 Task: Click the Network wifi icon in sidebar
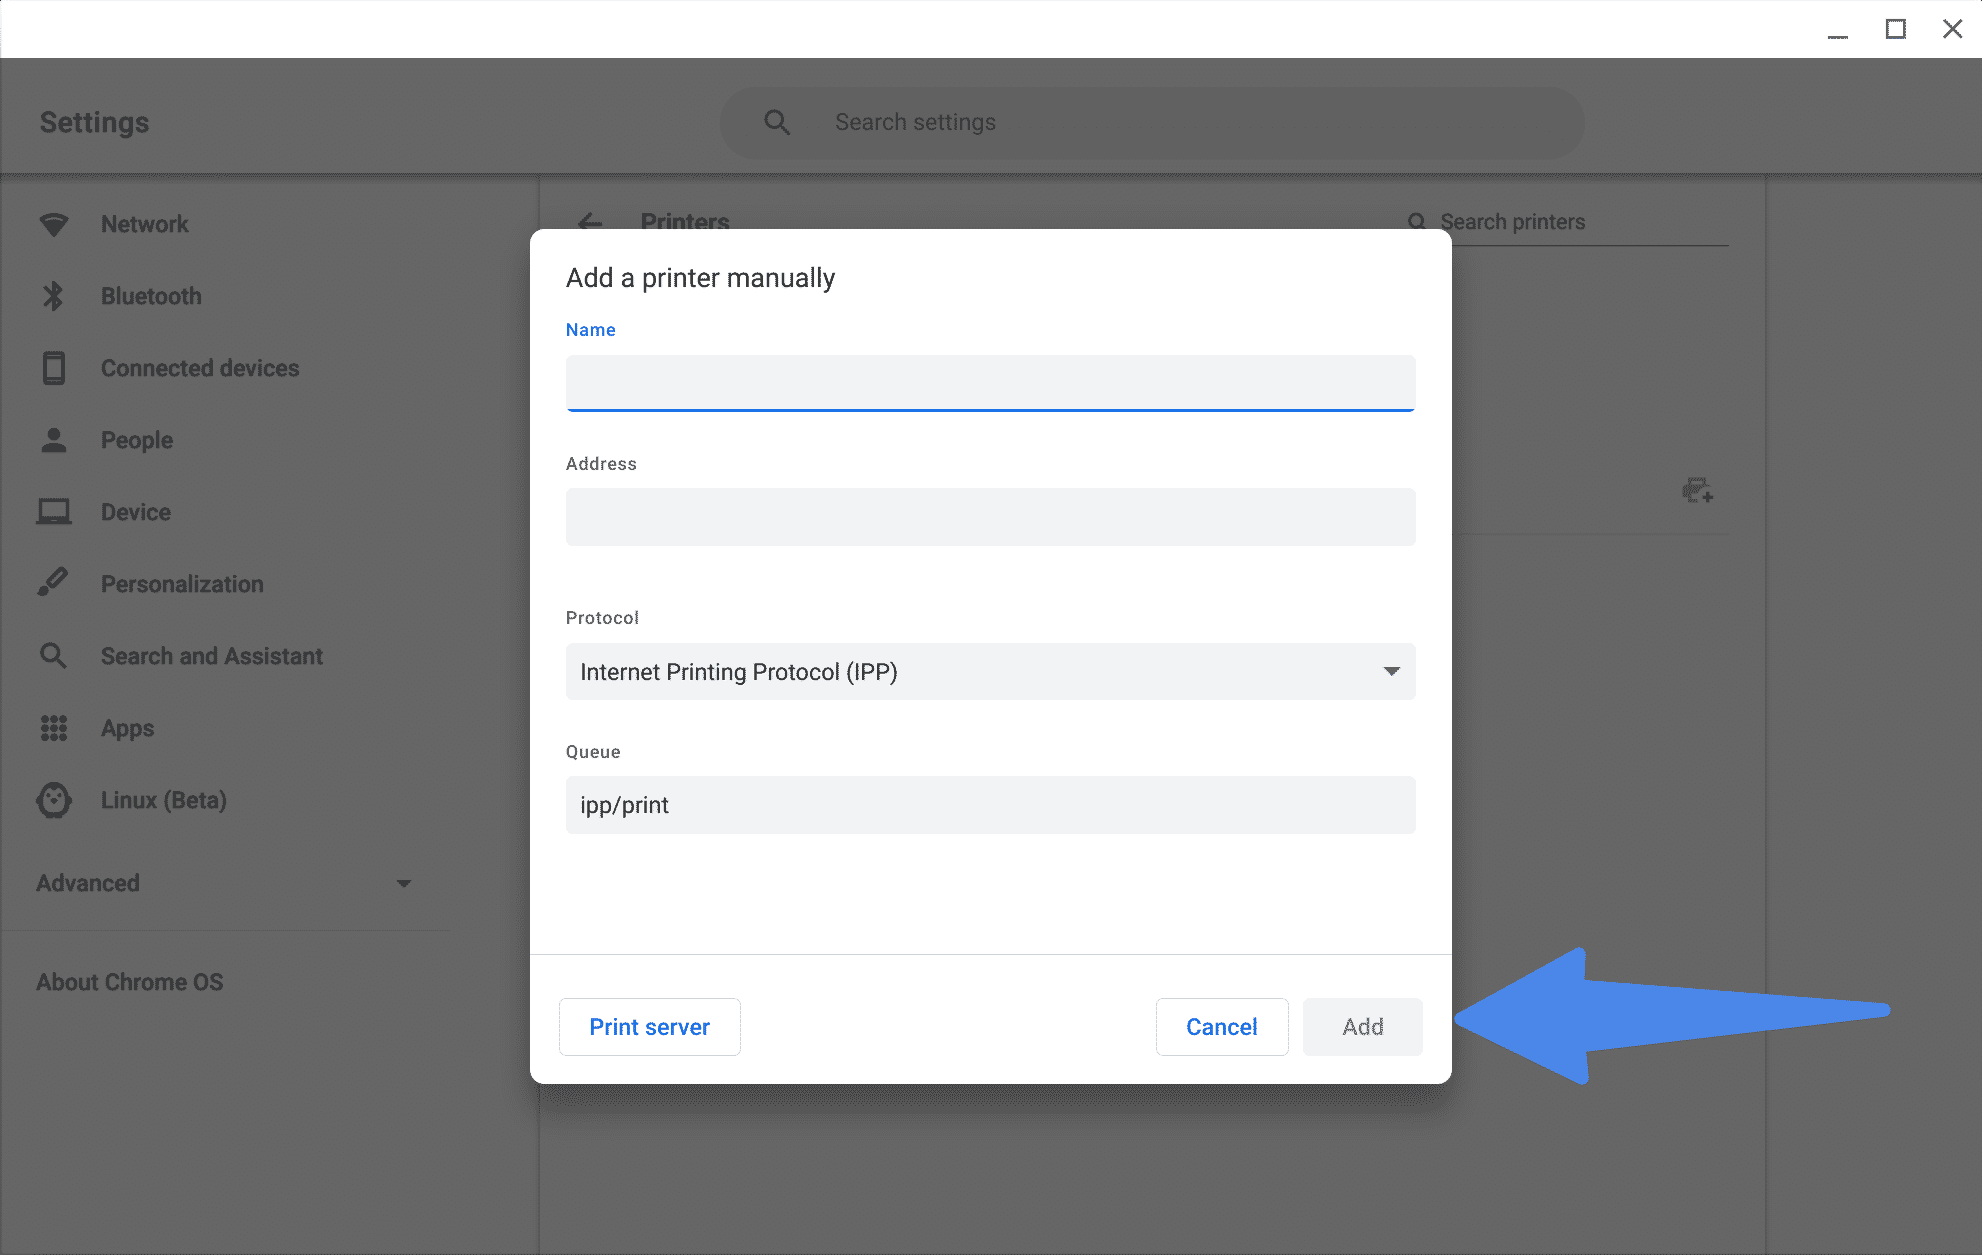(54, 224)
